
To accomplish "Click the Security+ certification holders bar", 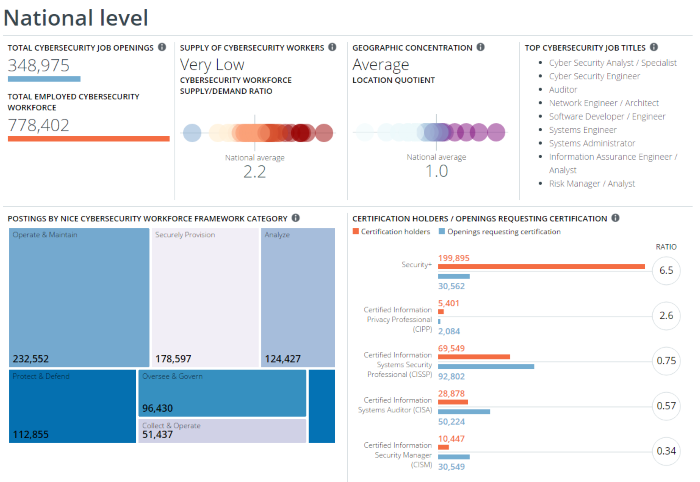I will (541, 266).
